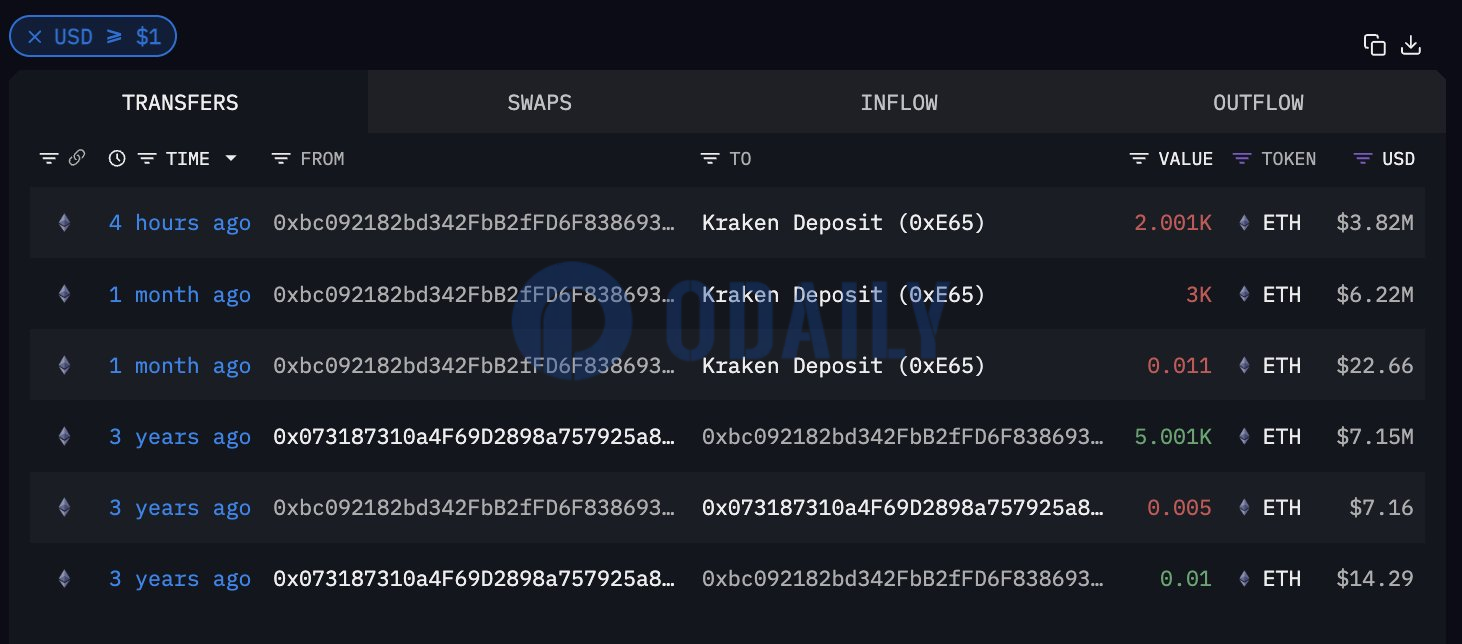The height and width of the screenshot is (644, 1462).
Task: Open the '4 hours ago' transaction link
Action: pyautogui.click(x=180, y=223)
